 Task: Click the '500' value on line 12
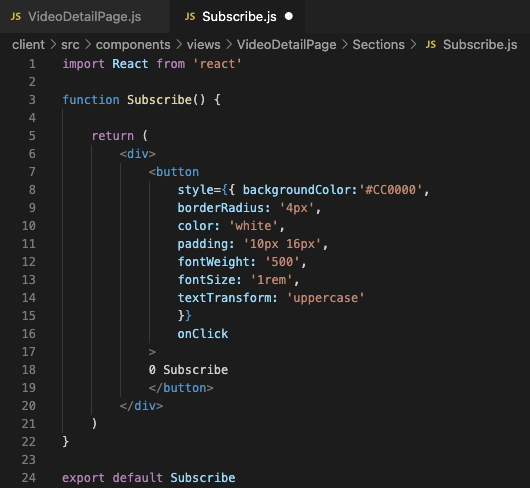[282, 262]
